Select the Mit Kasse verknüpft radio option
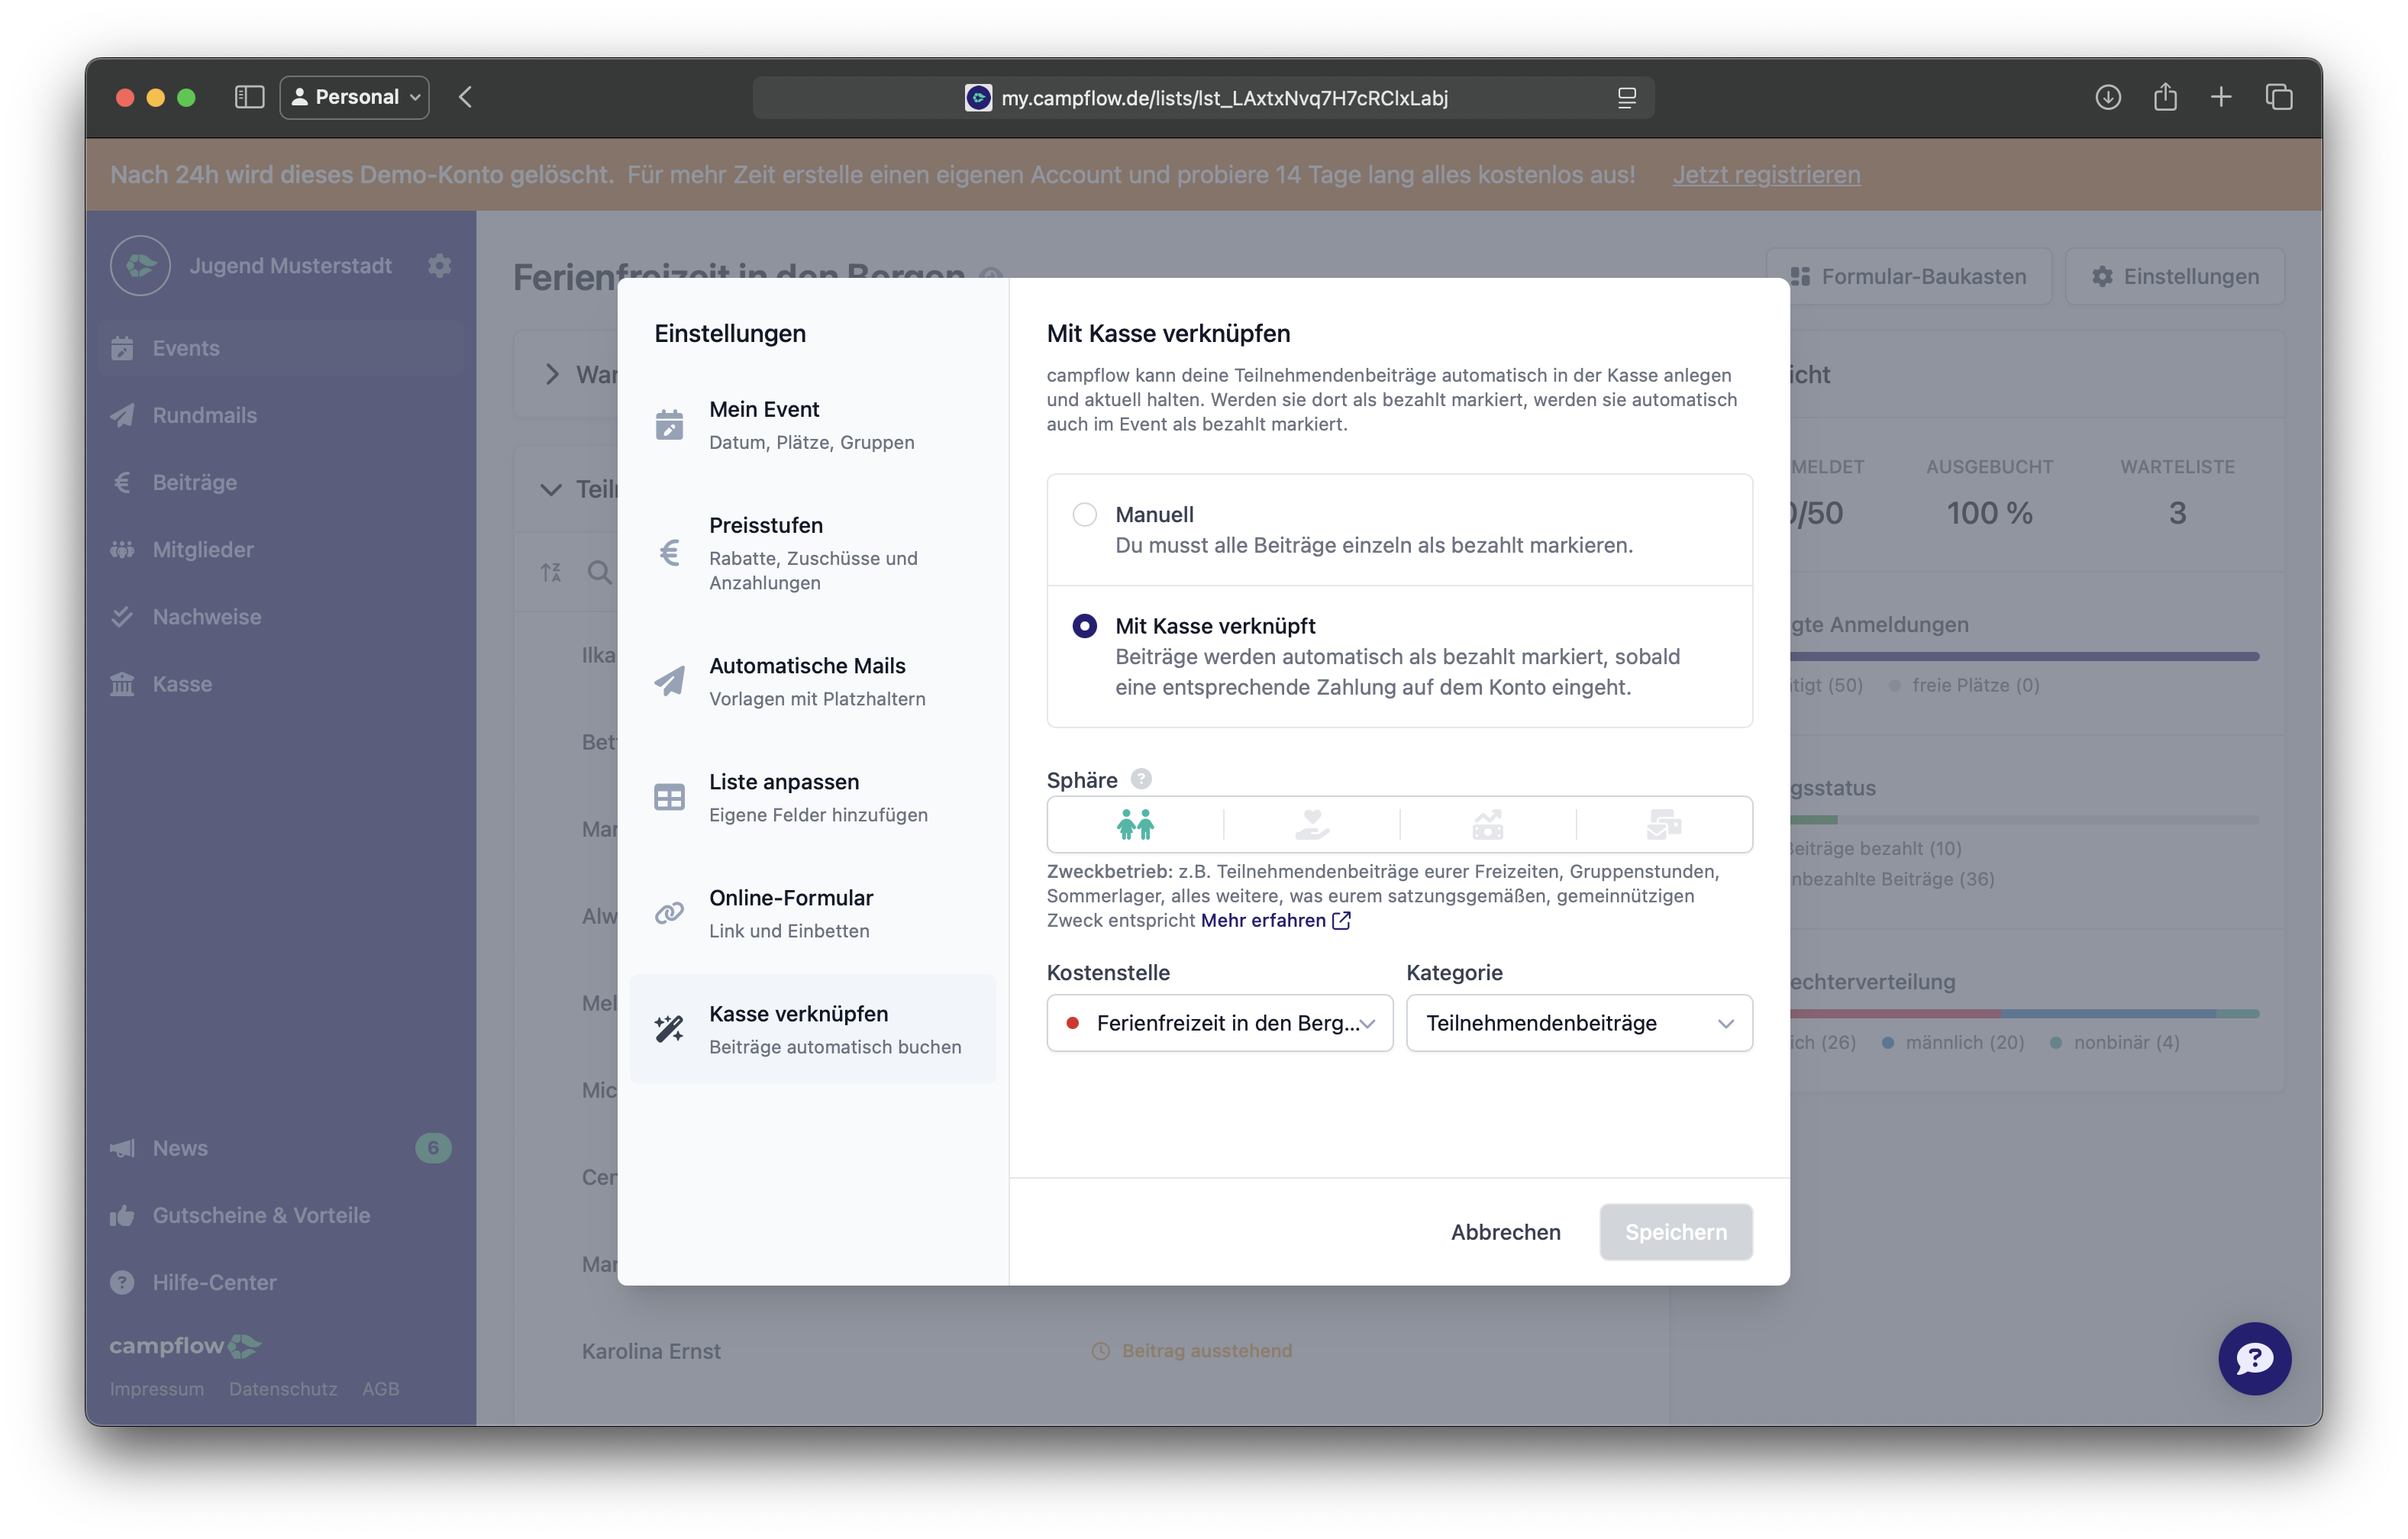 1084,626
